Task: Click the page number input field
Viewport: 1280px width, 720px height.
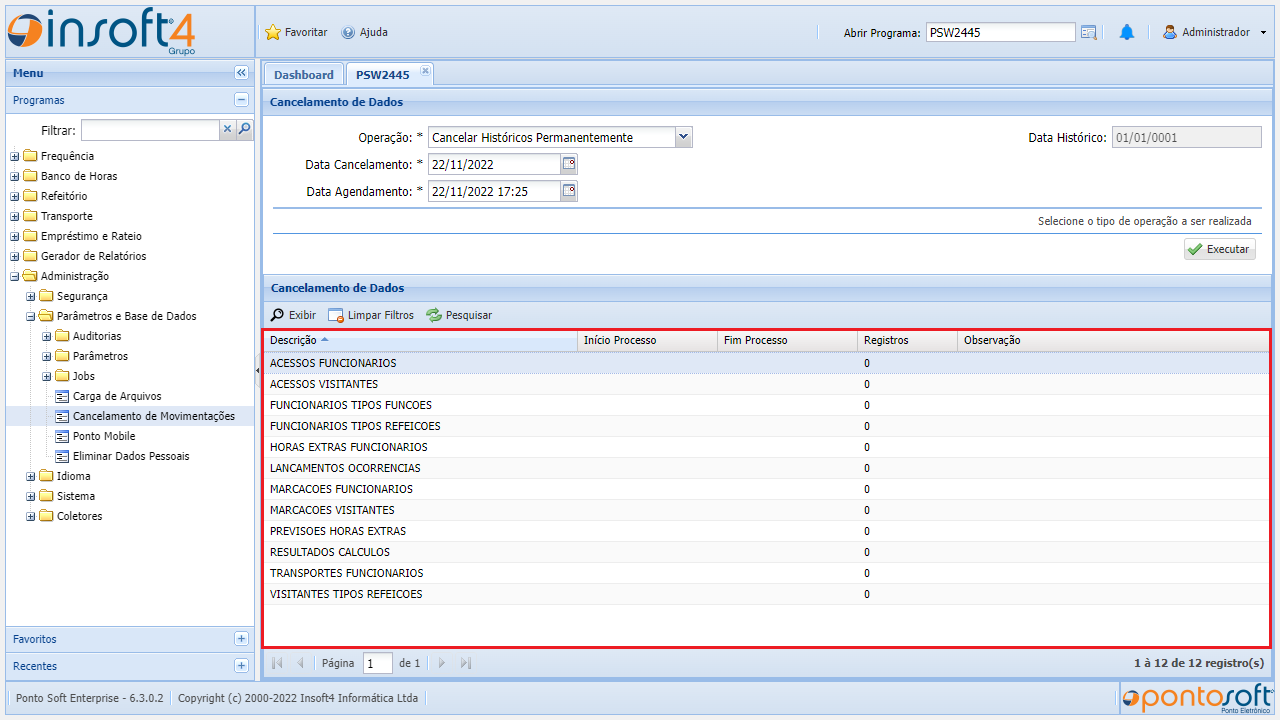Action: pyautogui.click(x=377, y=663)
